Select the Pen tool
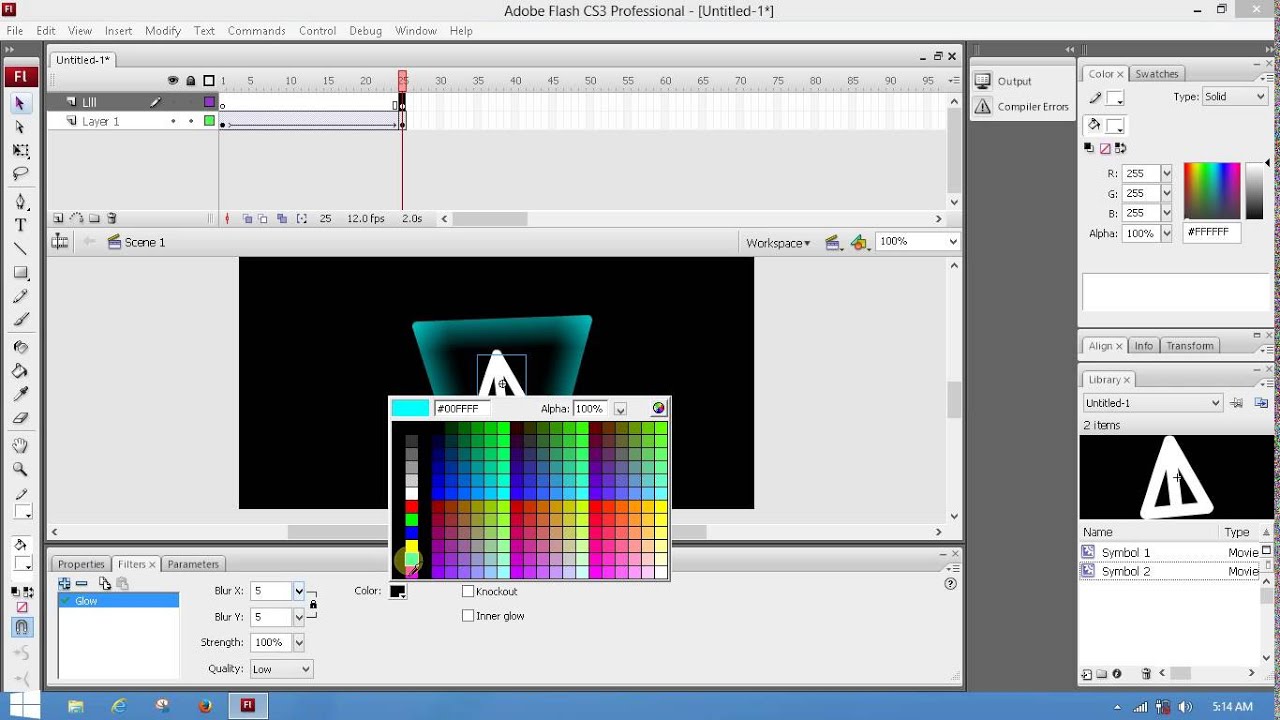 (20, 202)
